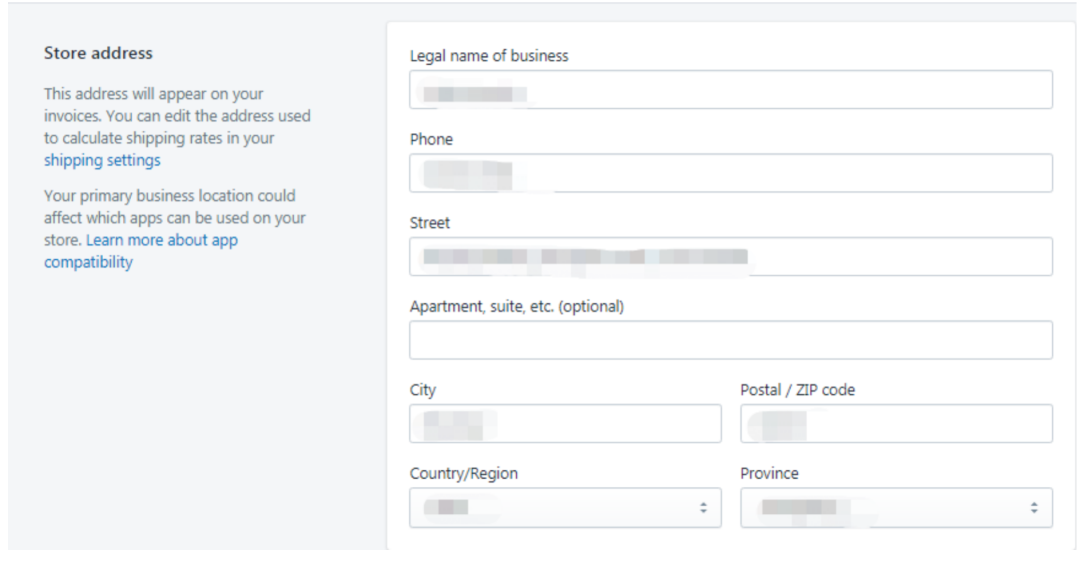Click the 'Postal / ZIP code' label
Viewport: 1080px width, 574px height.
click(x=797, y=390)
